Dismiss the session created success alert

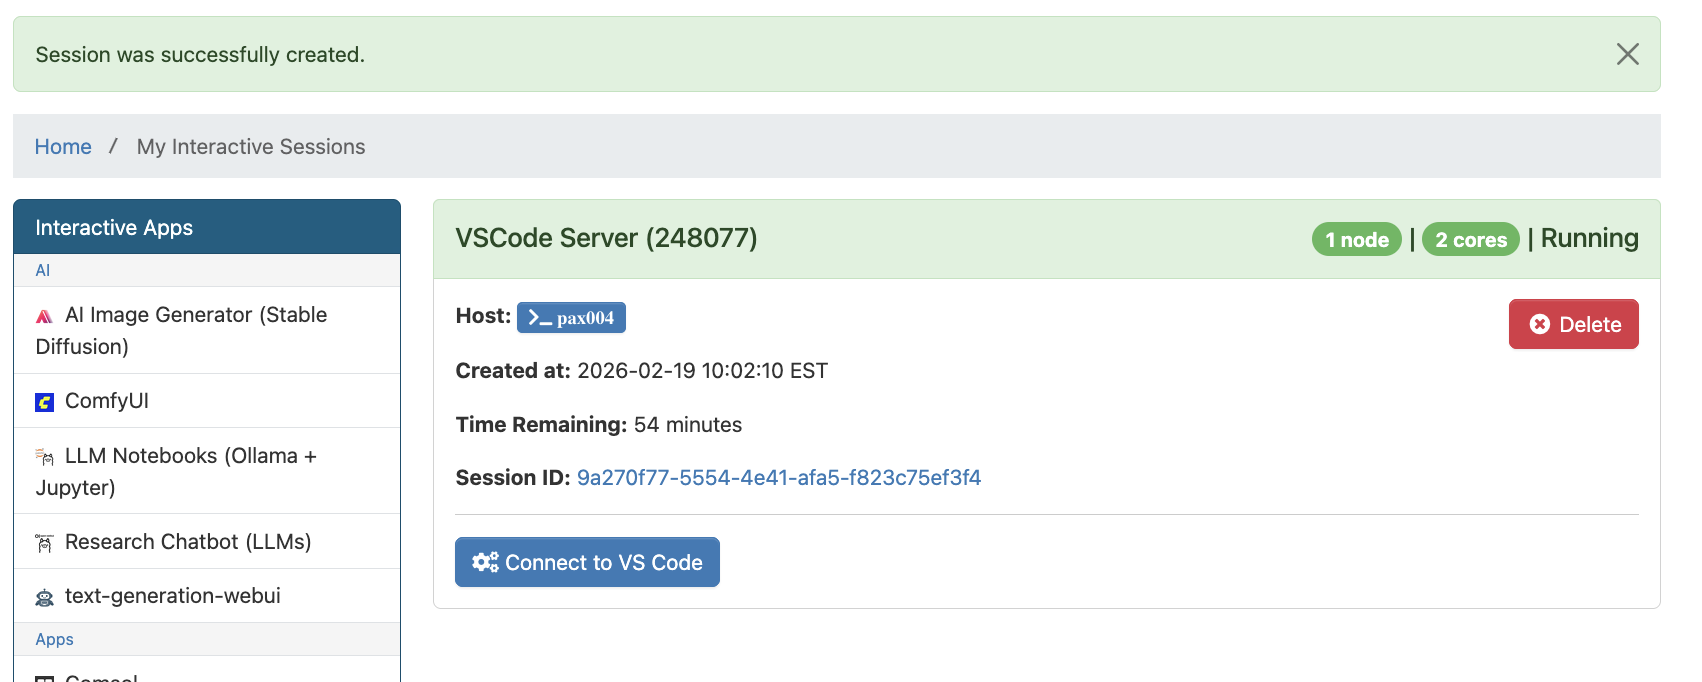(x=1627, y=54)
